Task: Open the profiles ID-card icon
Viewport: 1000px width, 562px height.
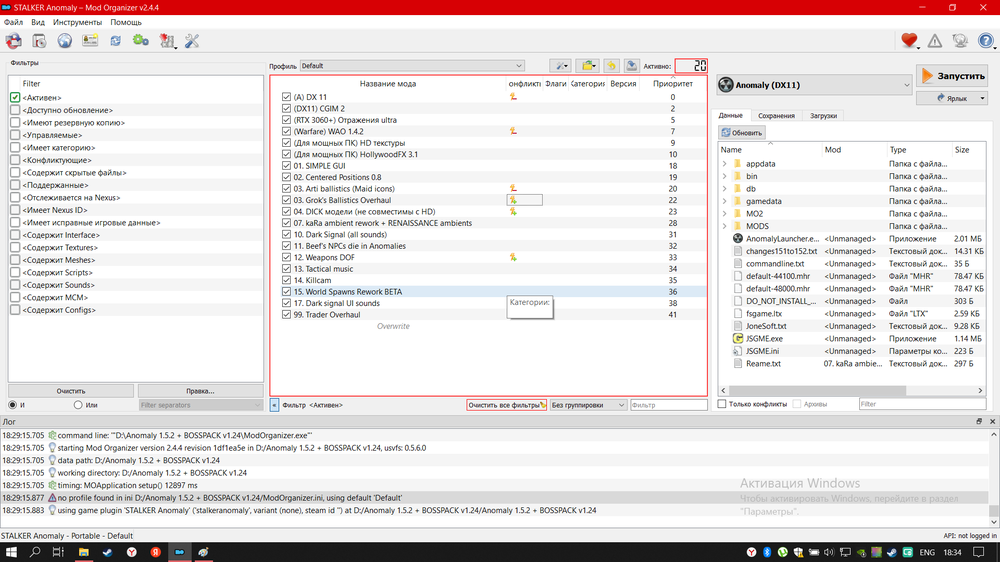Action: pos(90,41)
